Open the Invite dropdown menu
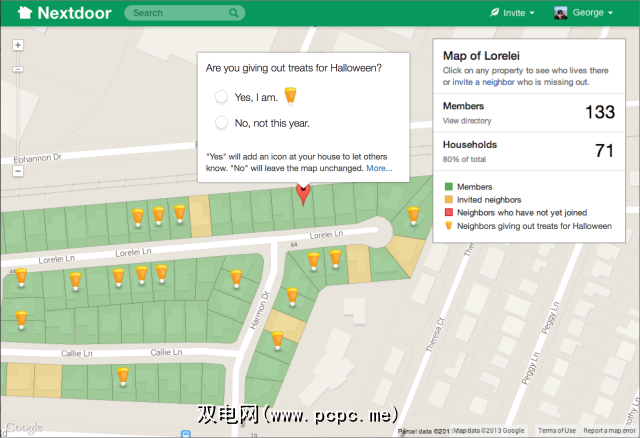The image size is (640, 438). [513, 13]
